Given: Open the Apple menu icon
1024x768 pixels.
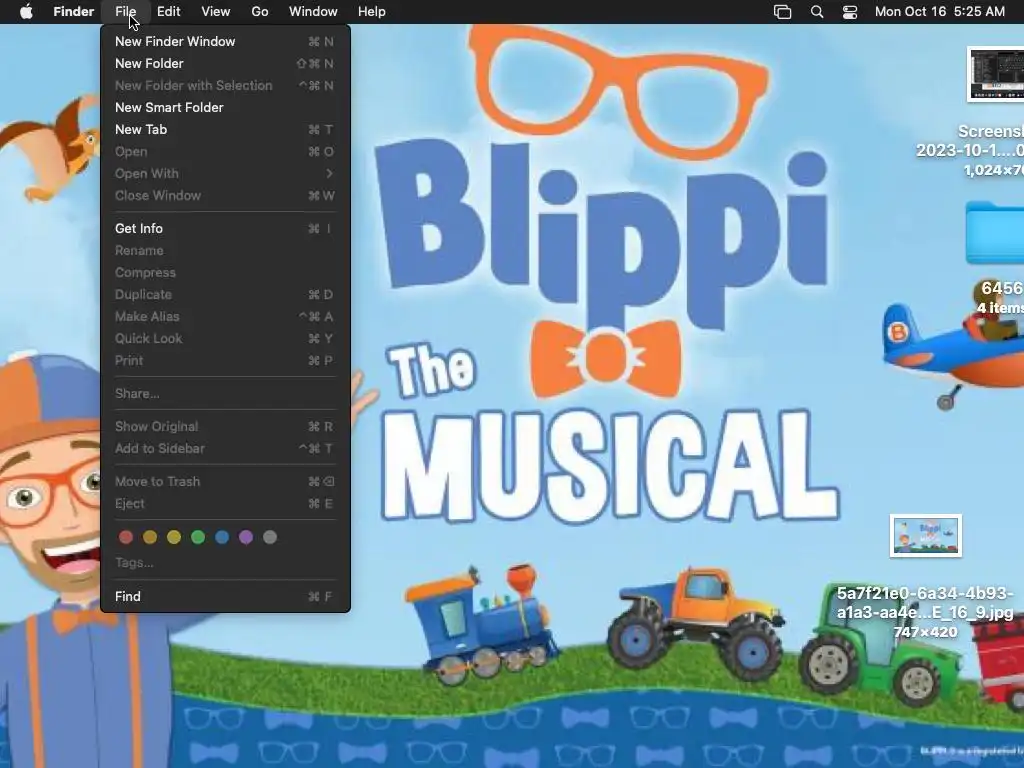Looking at the screenshot, I should click(26, 12).
